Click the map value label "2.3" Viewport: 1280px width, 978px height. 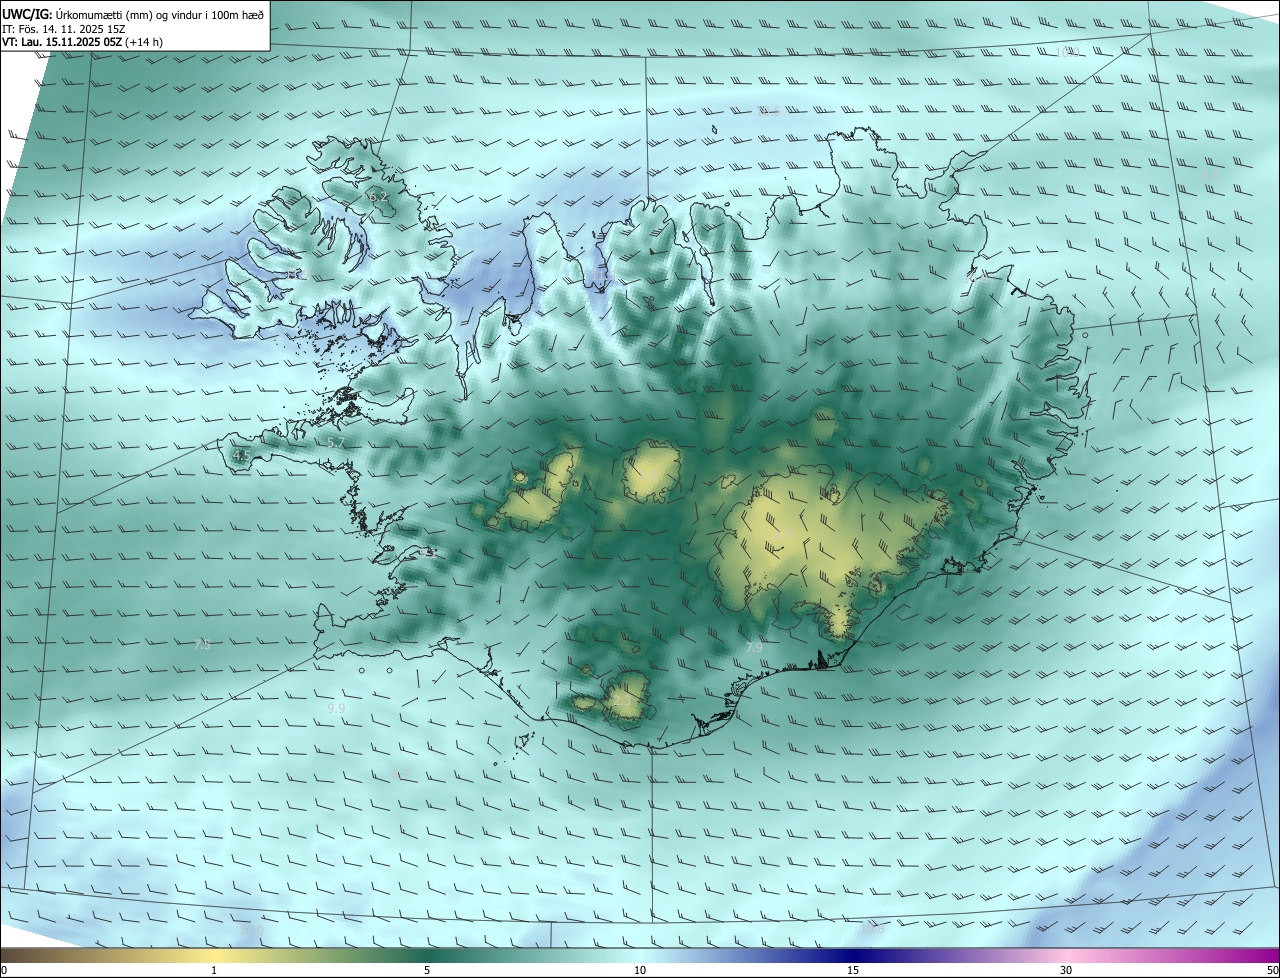622,701
